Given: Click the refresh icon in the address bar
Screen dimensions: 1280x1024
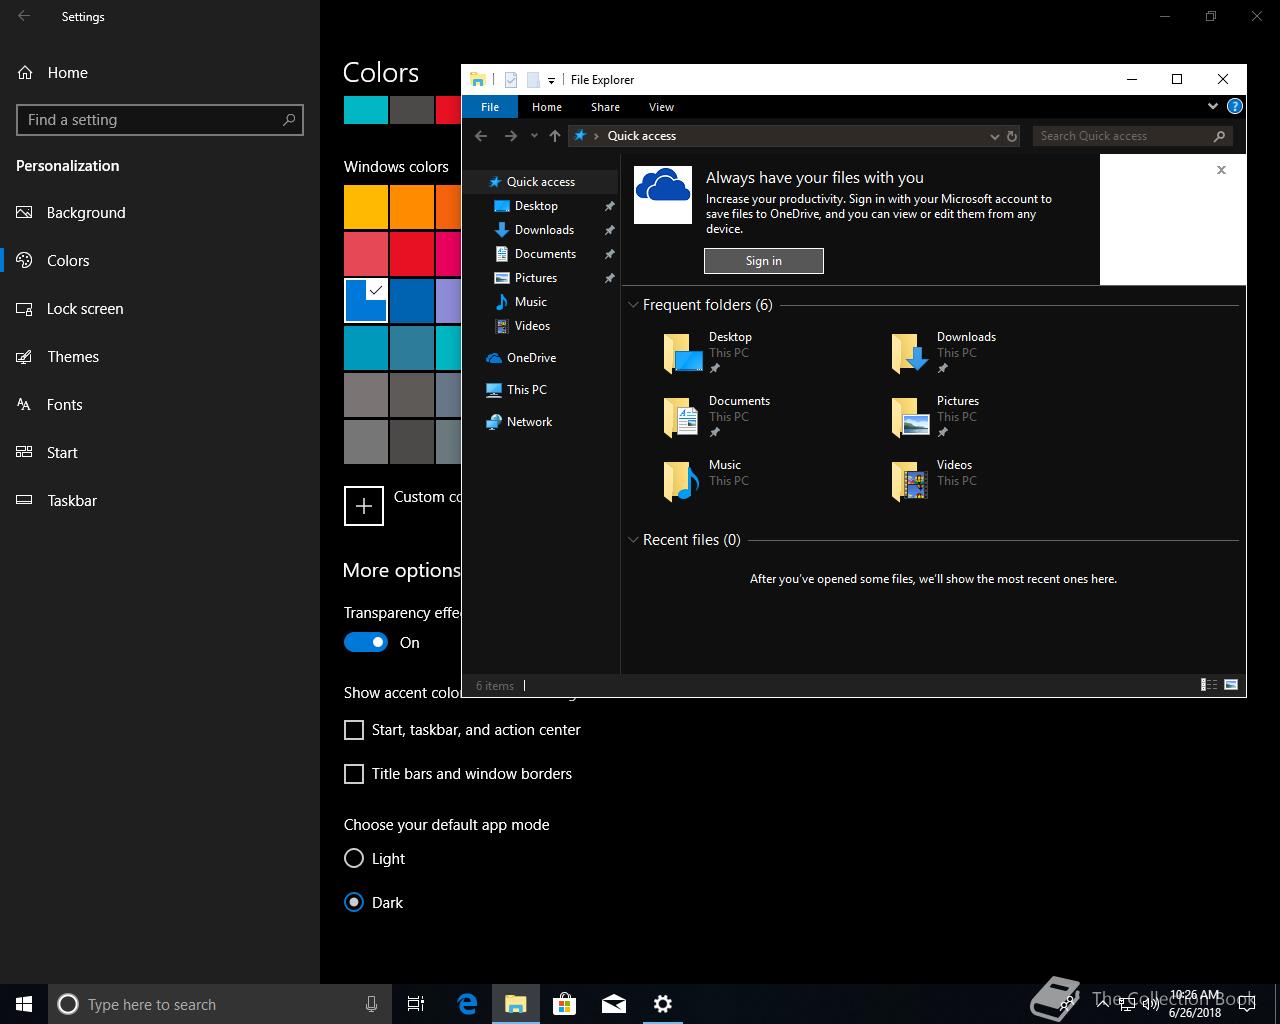Looking at the screenshot, I should [1012, 136].
